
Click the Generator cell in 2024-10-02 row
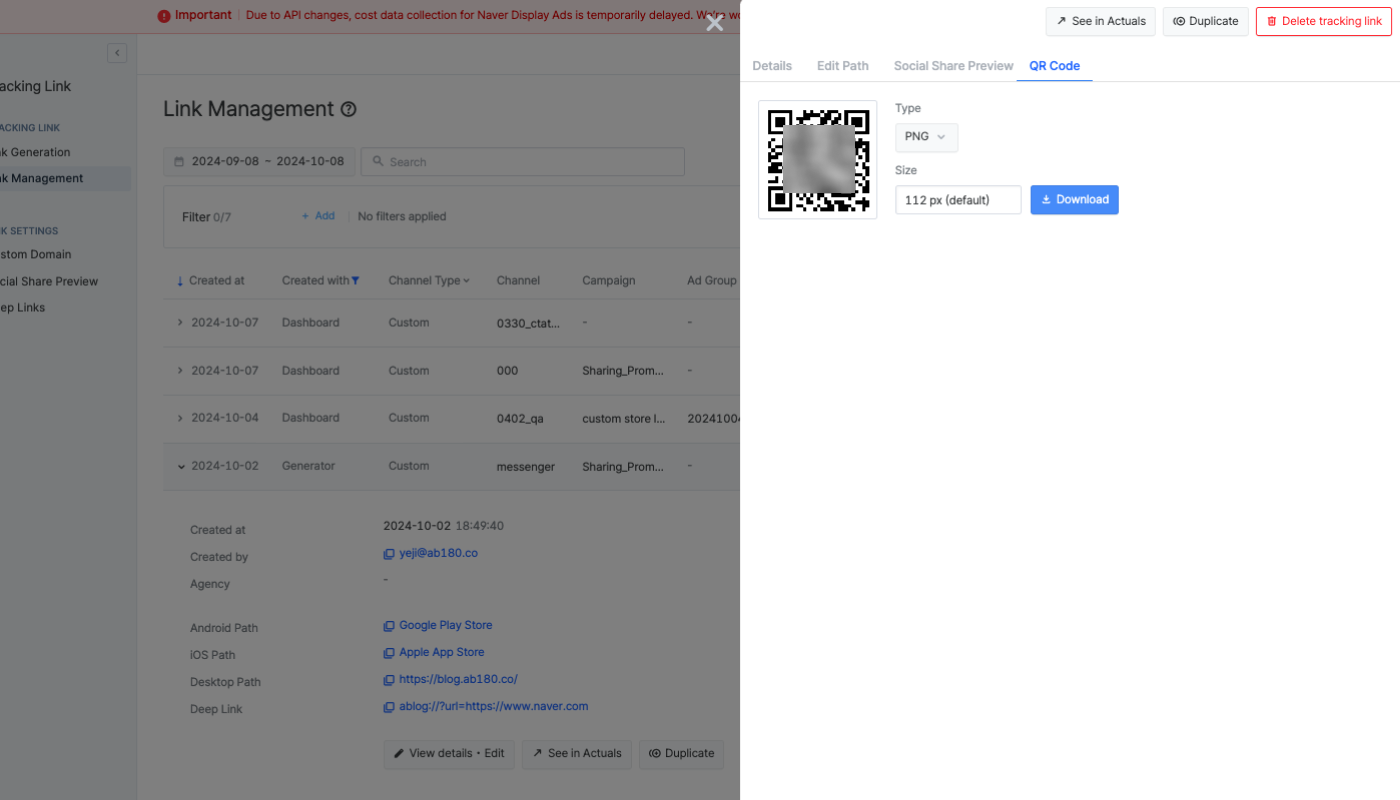pyautogui.click(x=309, y=467)
